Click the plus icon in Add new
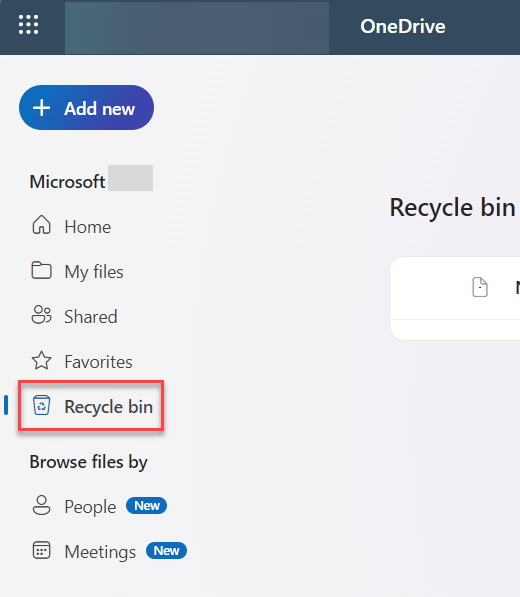 pyautogui.click(x=41, y=108)
